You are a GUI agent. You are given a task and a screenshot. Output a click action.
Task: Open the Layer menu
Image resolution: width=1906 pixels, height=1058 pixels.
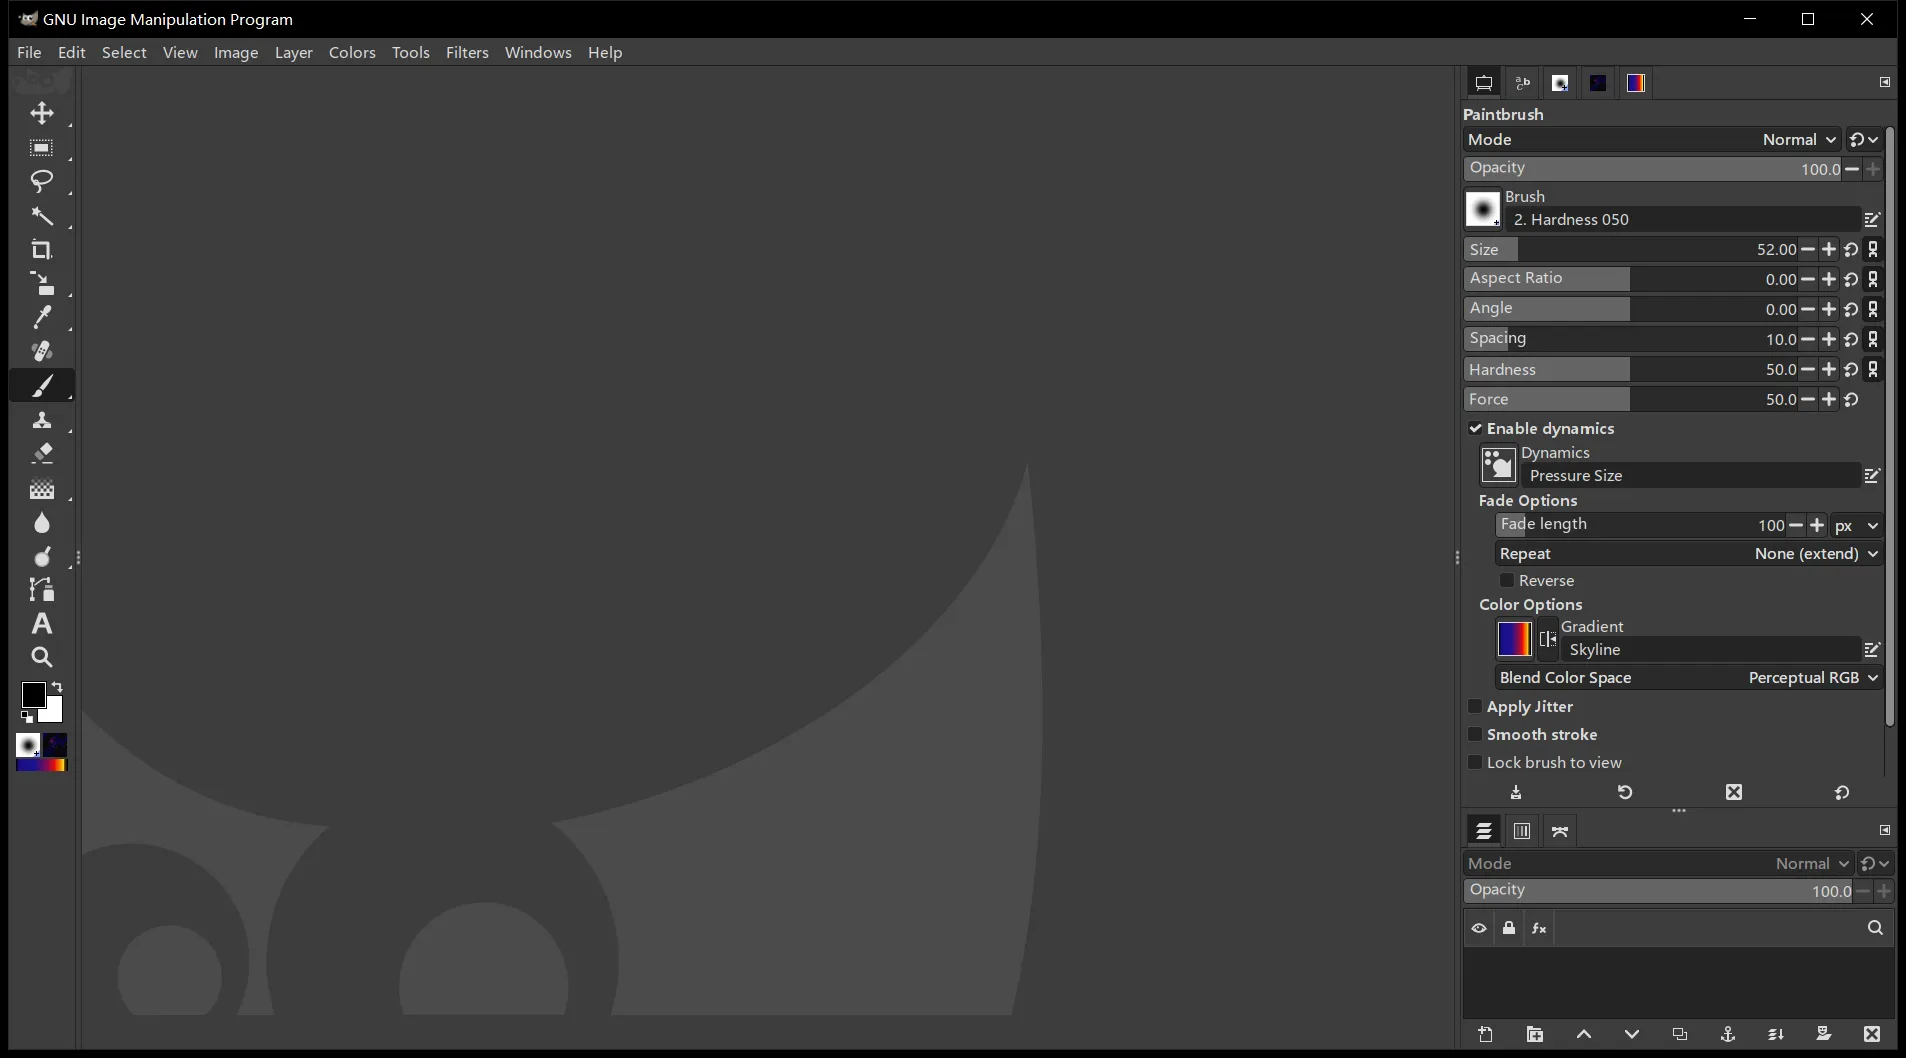coord(294,52)
